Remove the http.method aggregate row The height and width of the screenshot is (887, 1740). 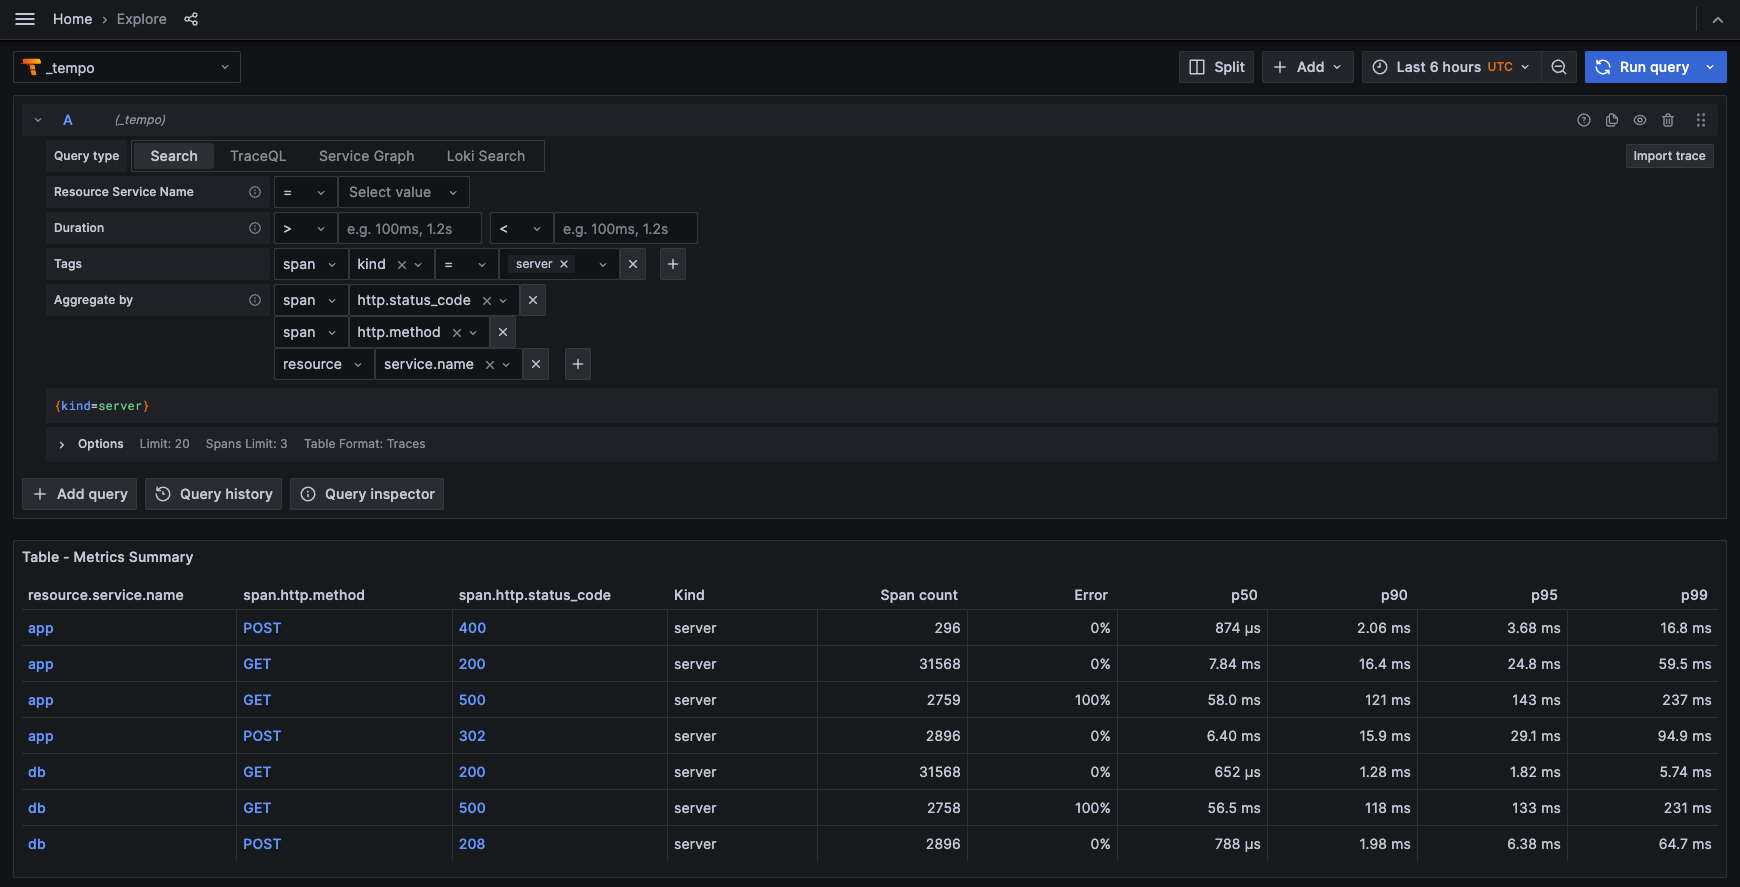coord(503,332)
